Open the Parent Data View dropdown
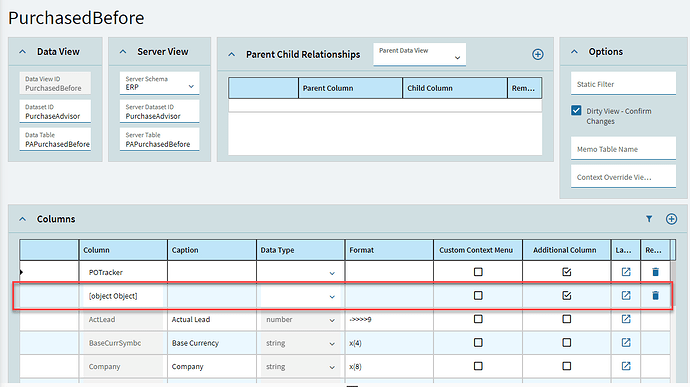This screenshot has width=690, height=387. point(419,55)
